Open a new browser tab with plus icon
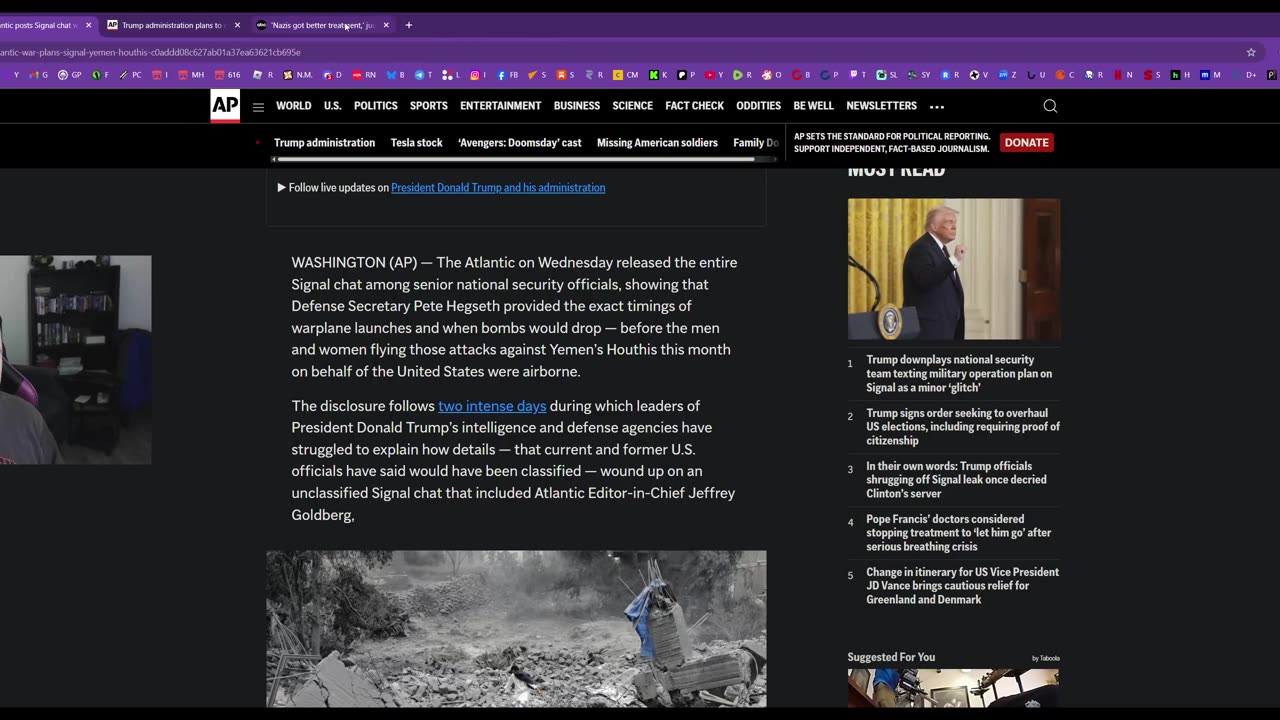 (x=408, y=25)
